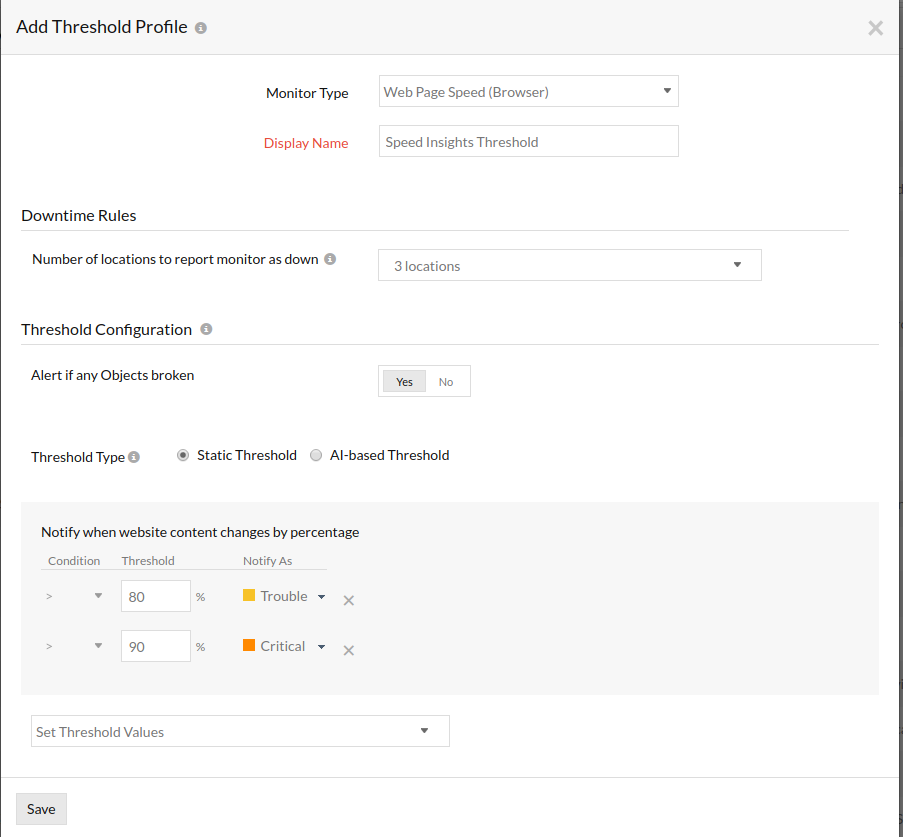Select Static Threshold radio button
Viewport: 903px width, 837px height.
pyautogui.click(x=183, y=455)
